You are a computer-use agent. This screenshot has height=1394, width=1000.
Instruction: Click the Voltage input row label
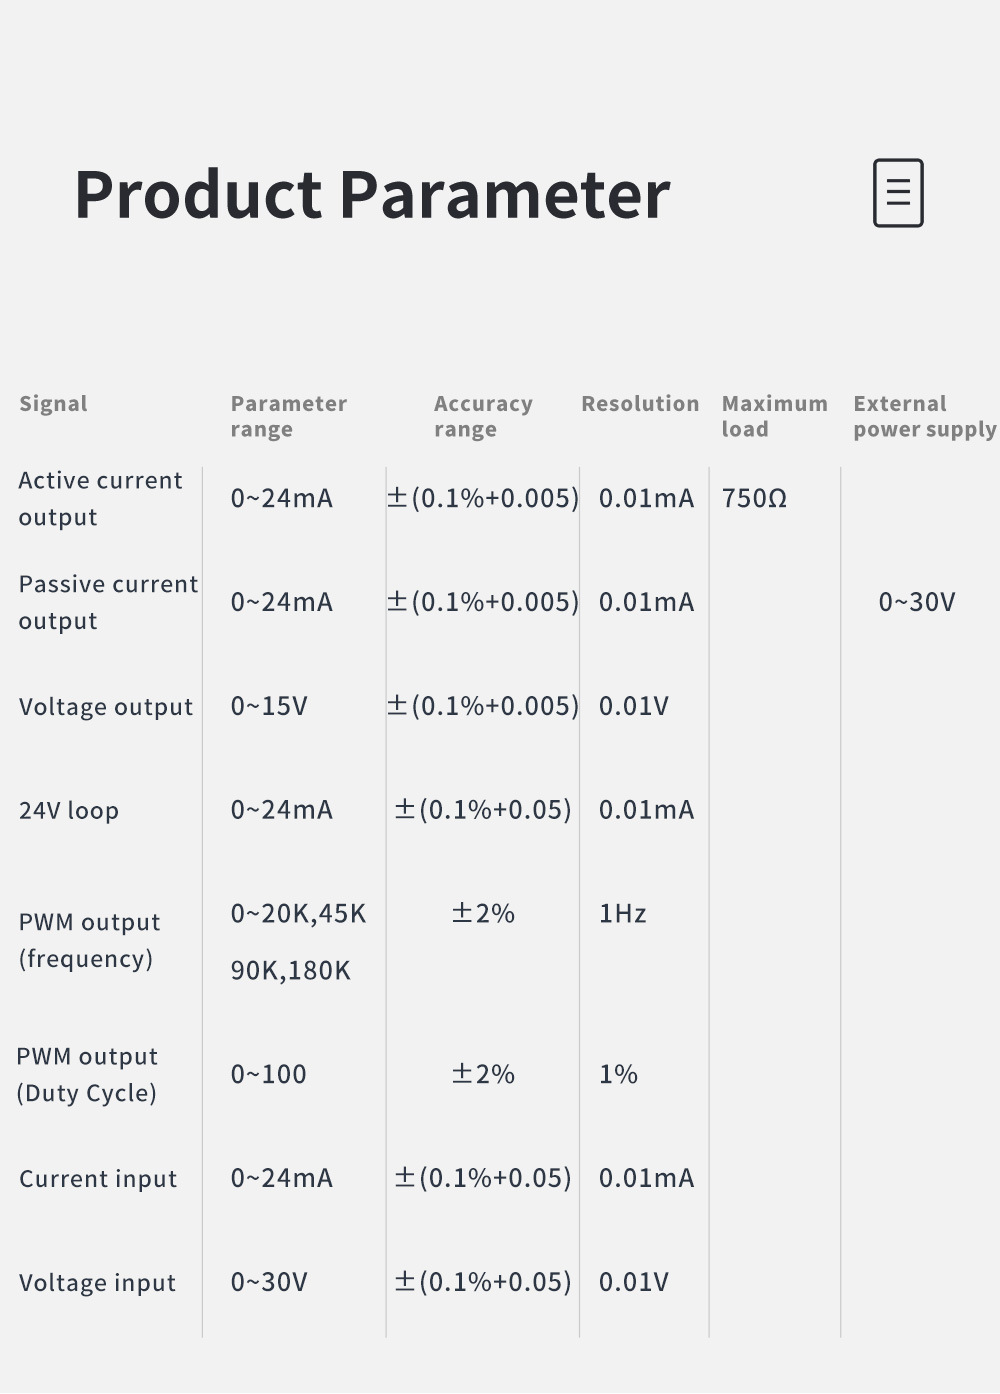97,1283
